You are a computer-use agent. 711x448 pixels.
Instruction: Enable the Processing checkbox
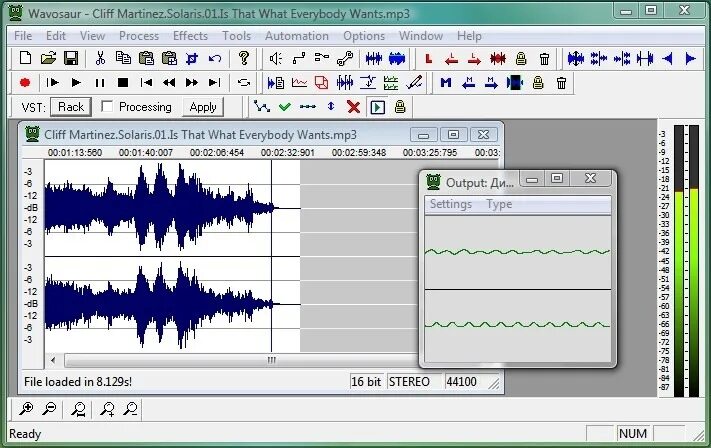tap(107, 107)
